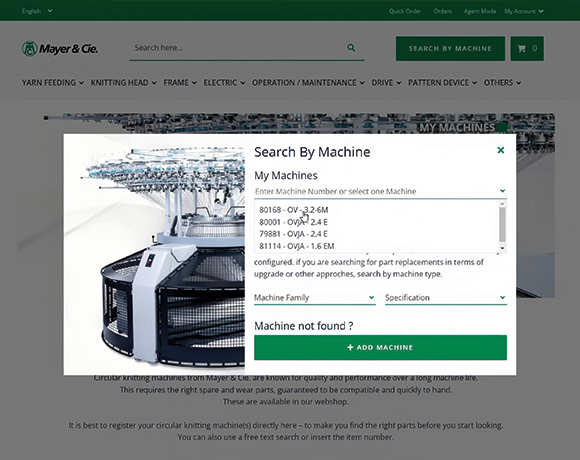
Task: Click the list scroll-up arrow
Action: click(502, 204)
